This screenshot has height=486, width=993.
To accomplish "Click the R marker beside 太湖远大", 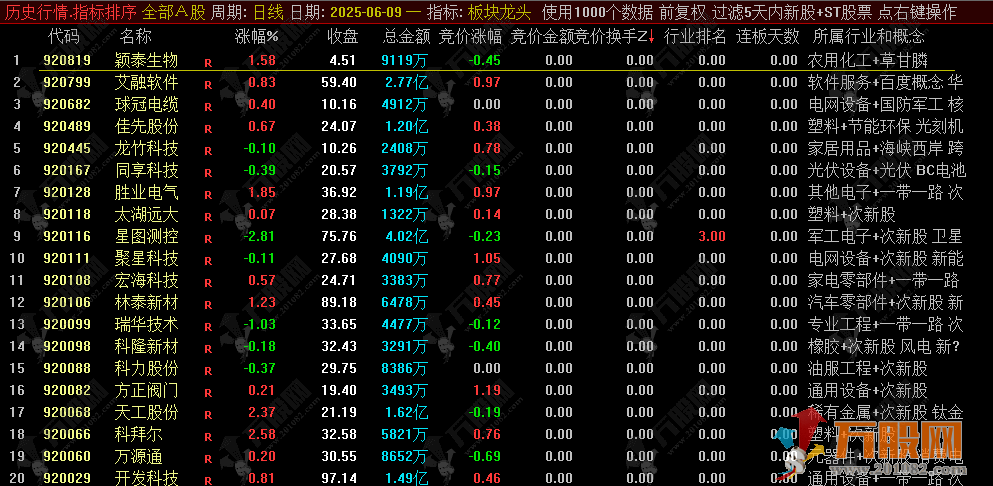I will point(208,217).
